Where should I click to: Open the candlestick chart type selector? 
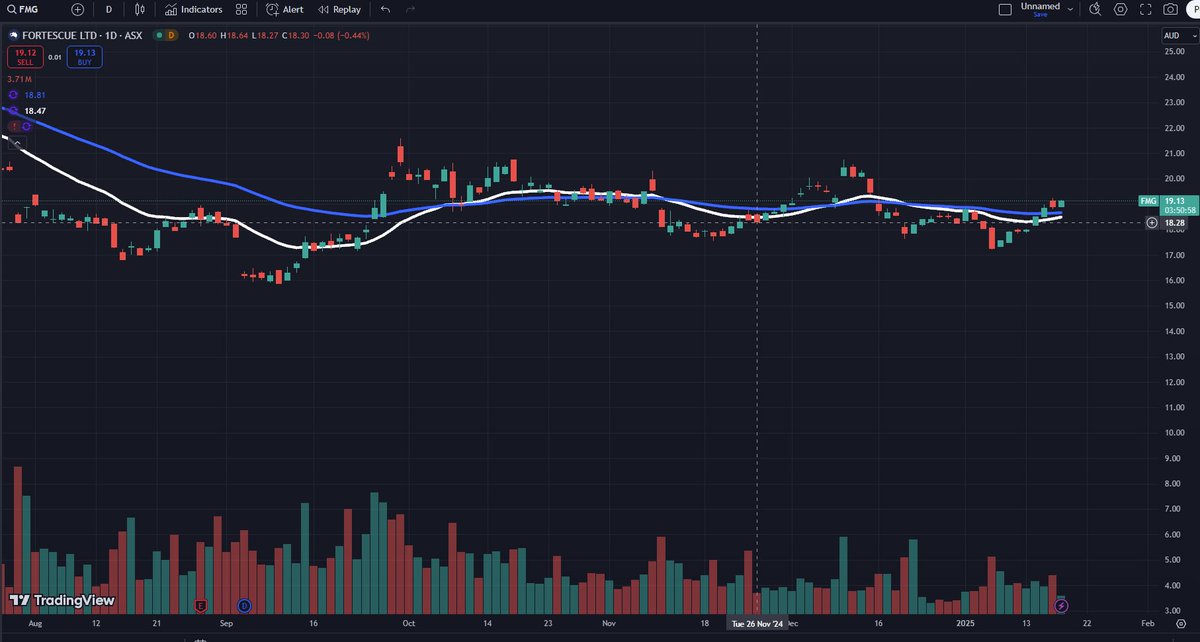pos(141,9)
